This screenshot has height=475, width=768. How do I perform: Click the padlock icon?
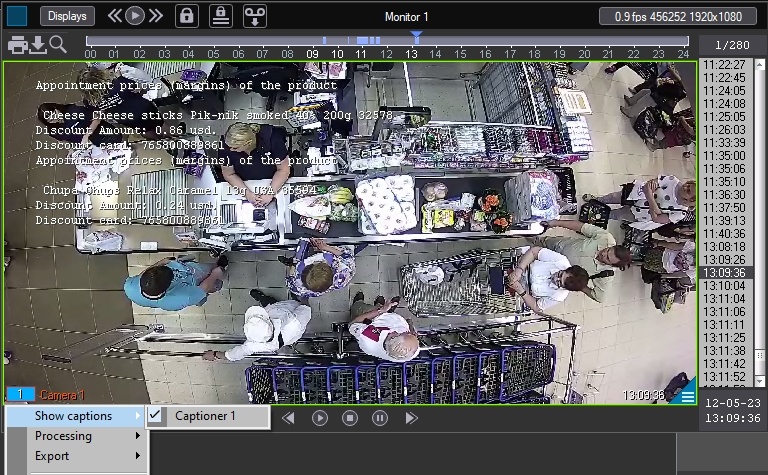tap(187, 16)
